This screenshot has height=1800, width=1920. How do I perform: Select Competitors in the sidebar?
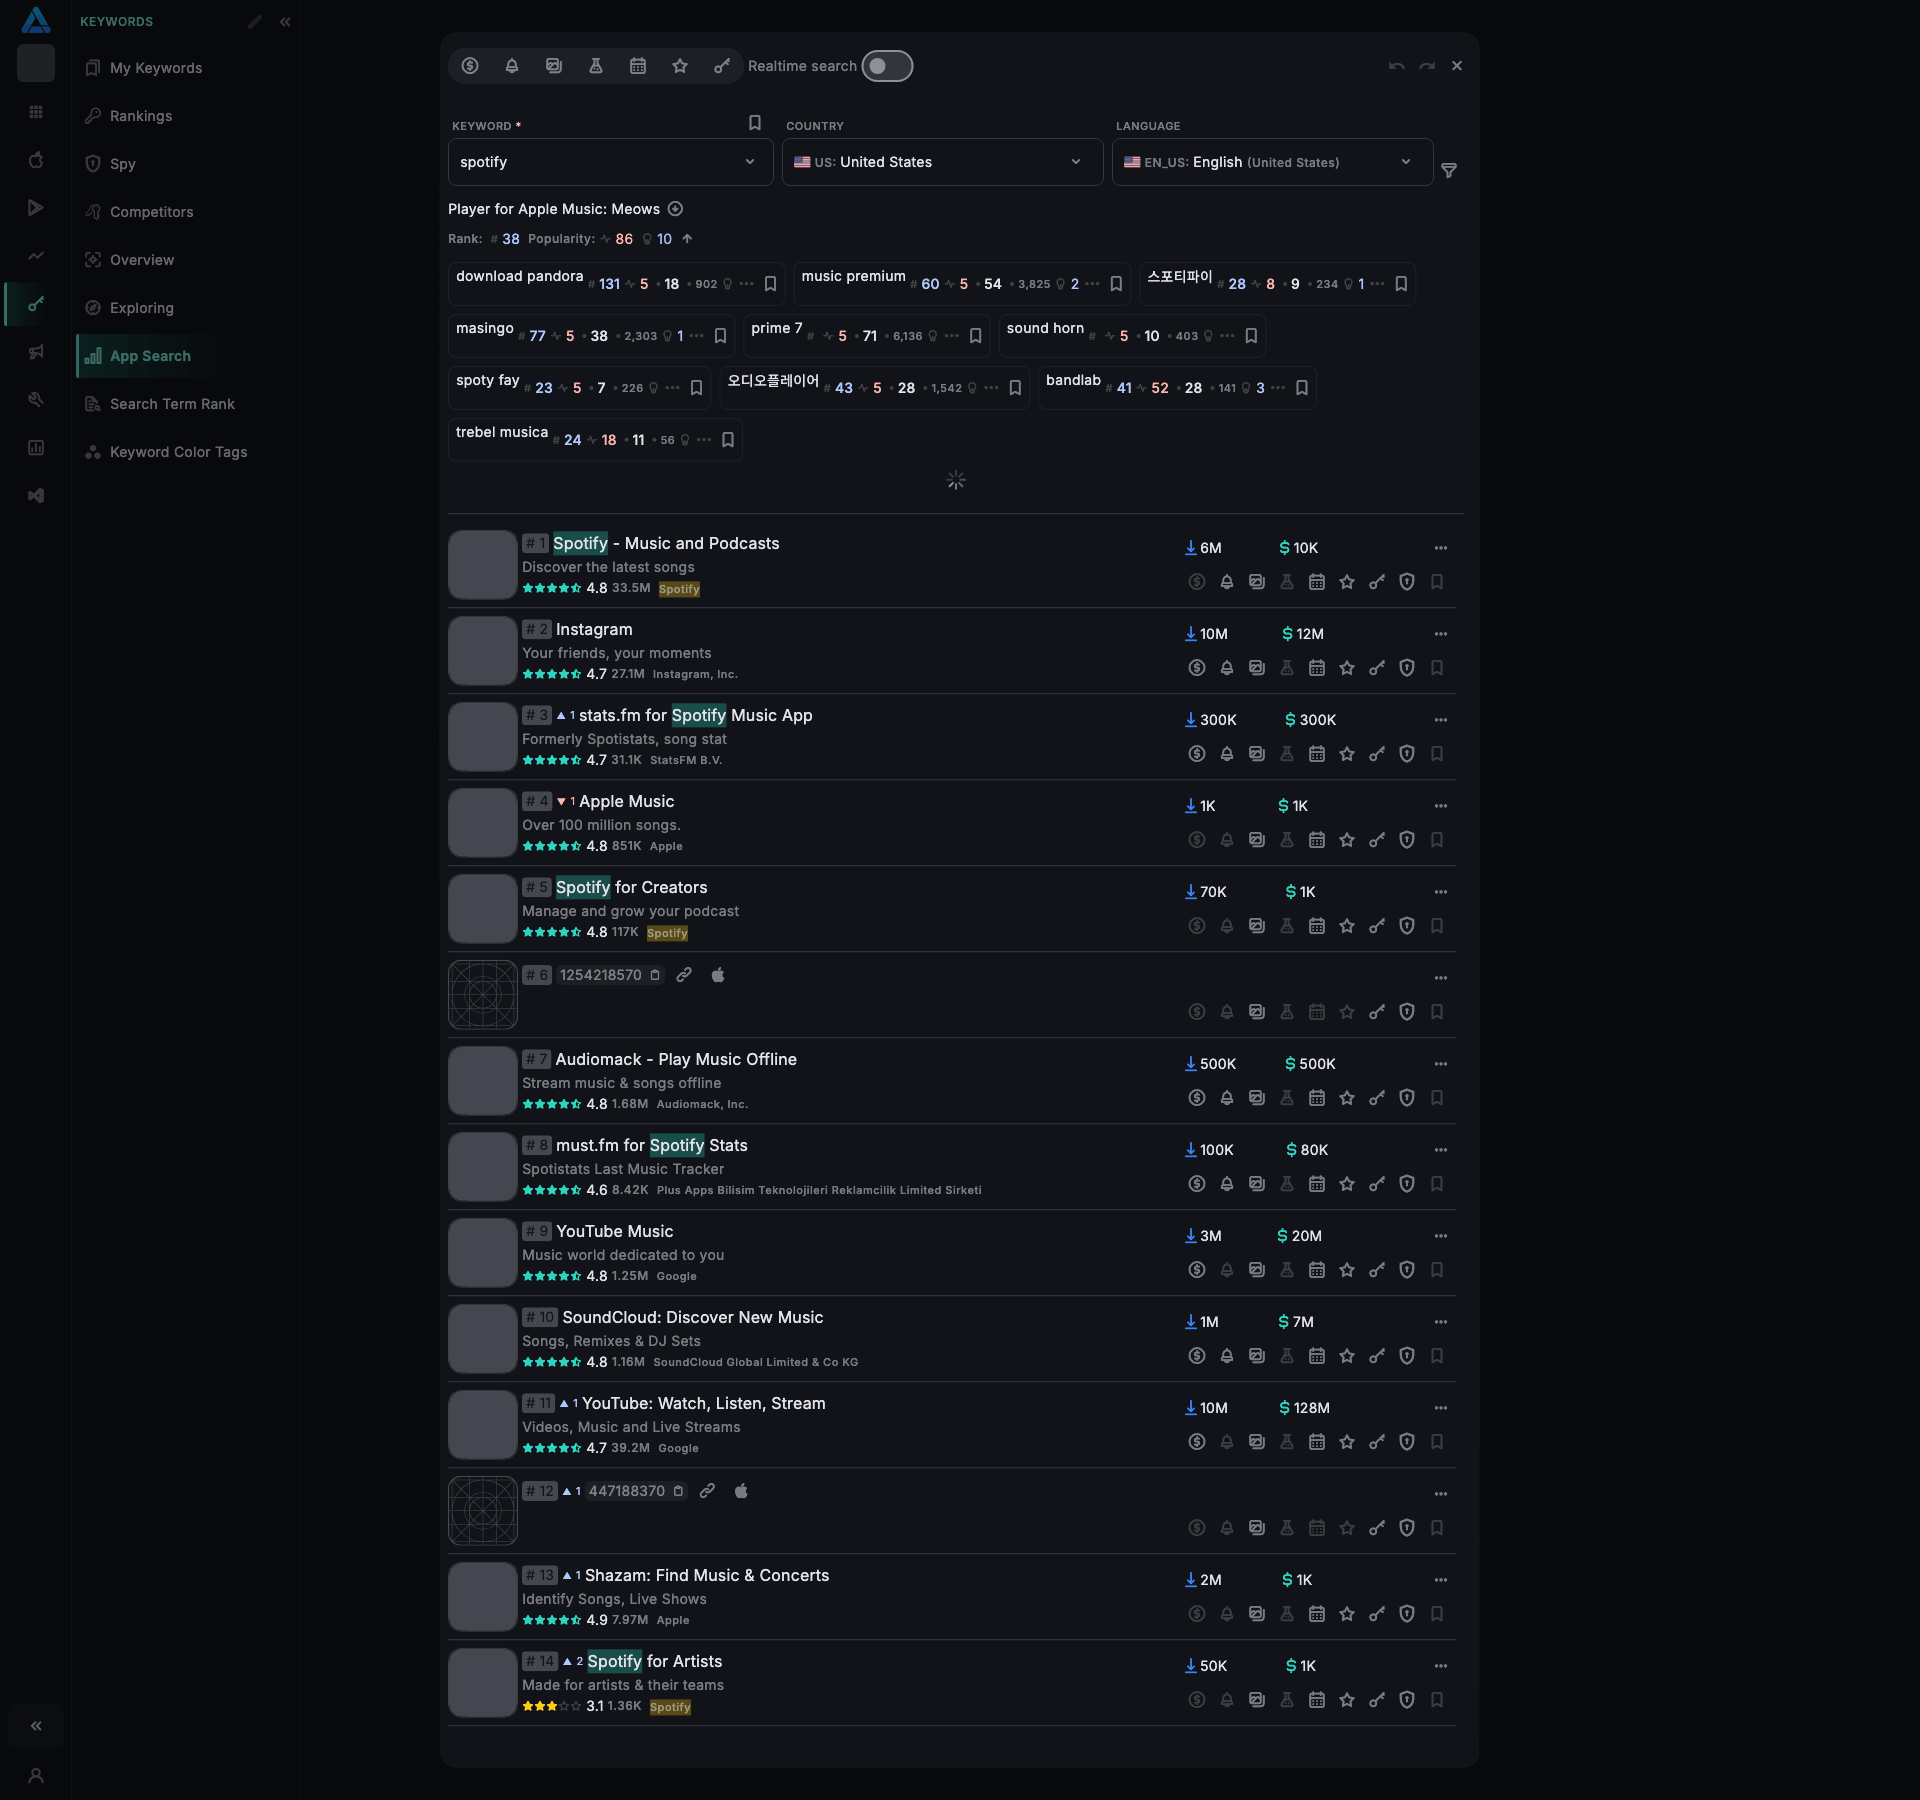coord(151,212)
